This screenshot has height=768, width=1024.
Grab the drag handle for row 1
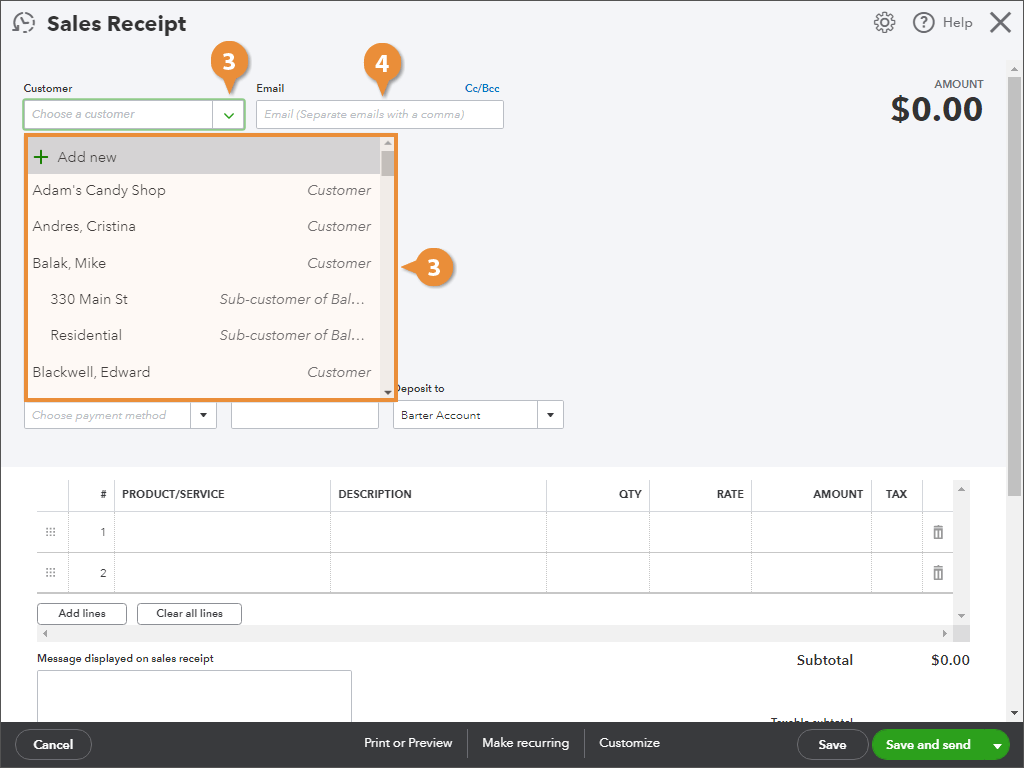click(51, 532)
